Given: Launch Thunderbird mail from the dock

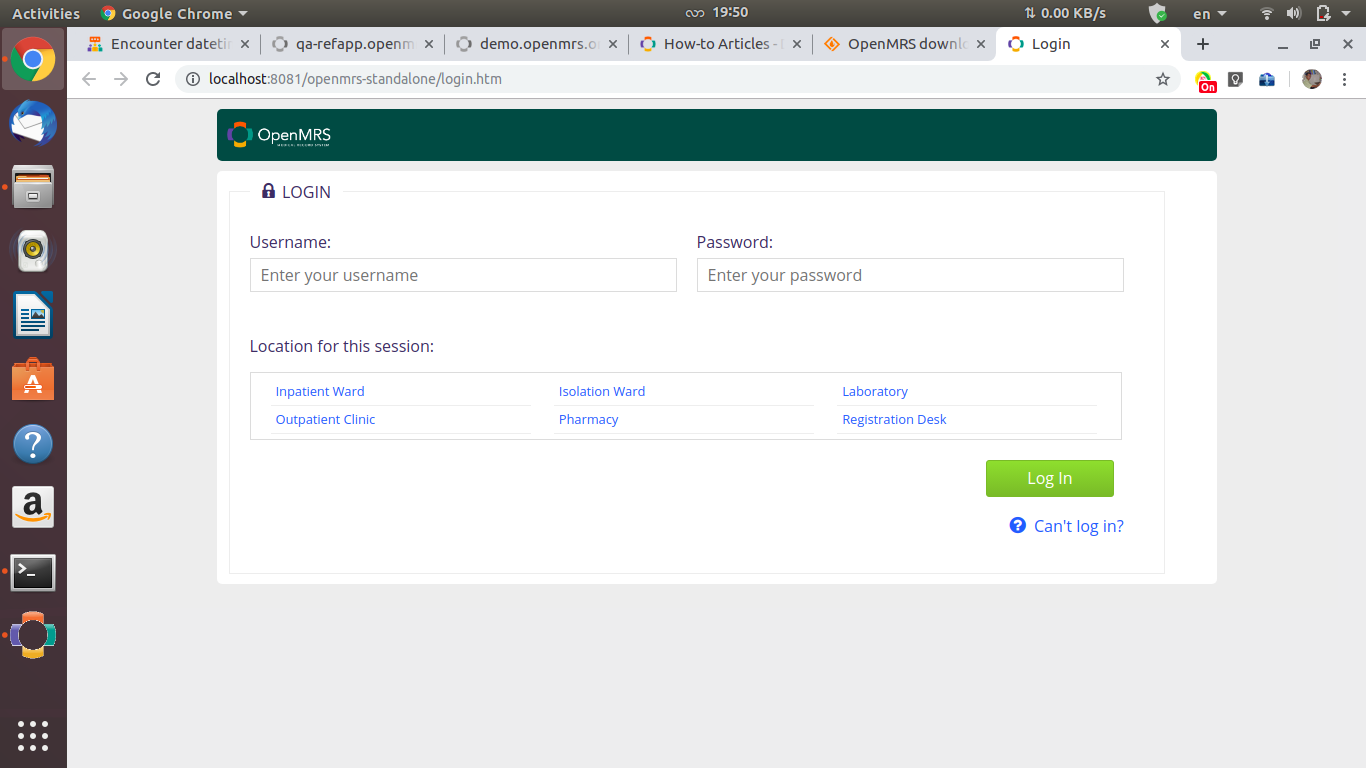Looking at the screenshot, I should coord(33,124).
